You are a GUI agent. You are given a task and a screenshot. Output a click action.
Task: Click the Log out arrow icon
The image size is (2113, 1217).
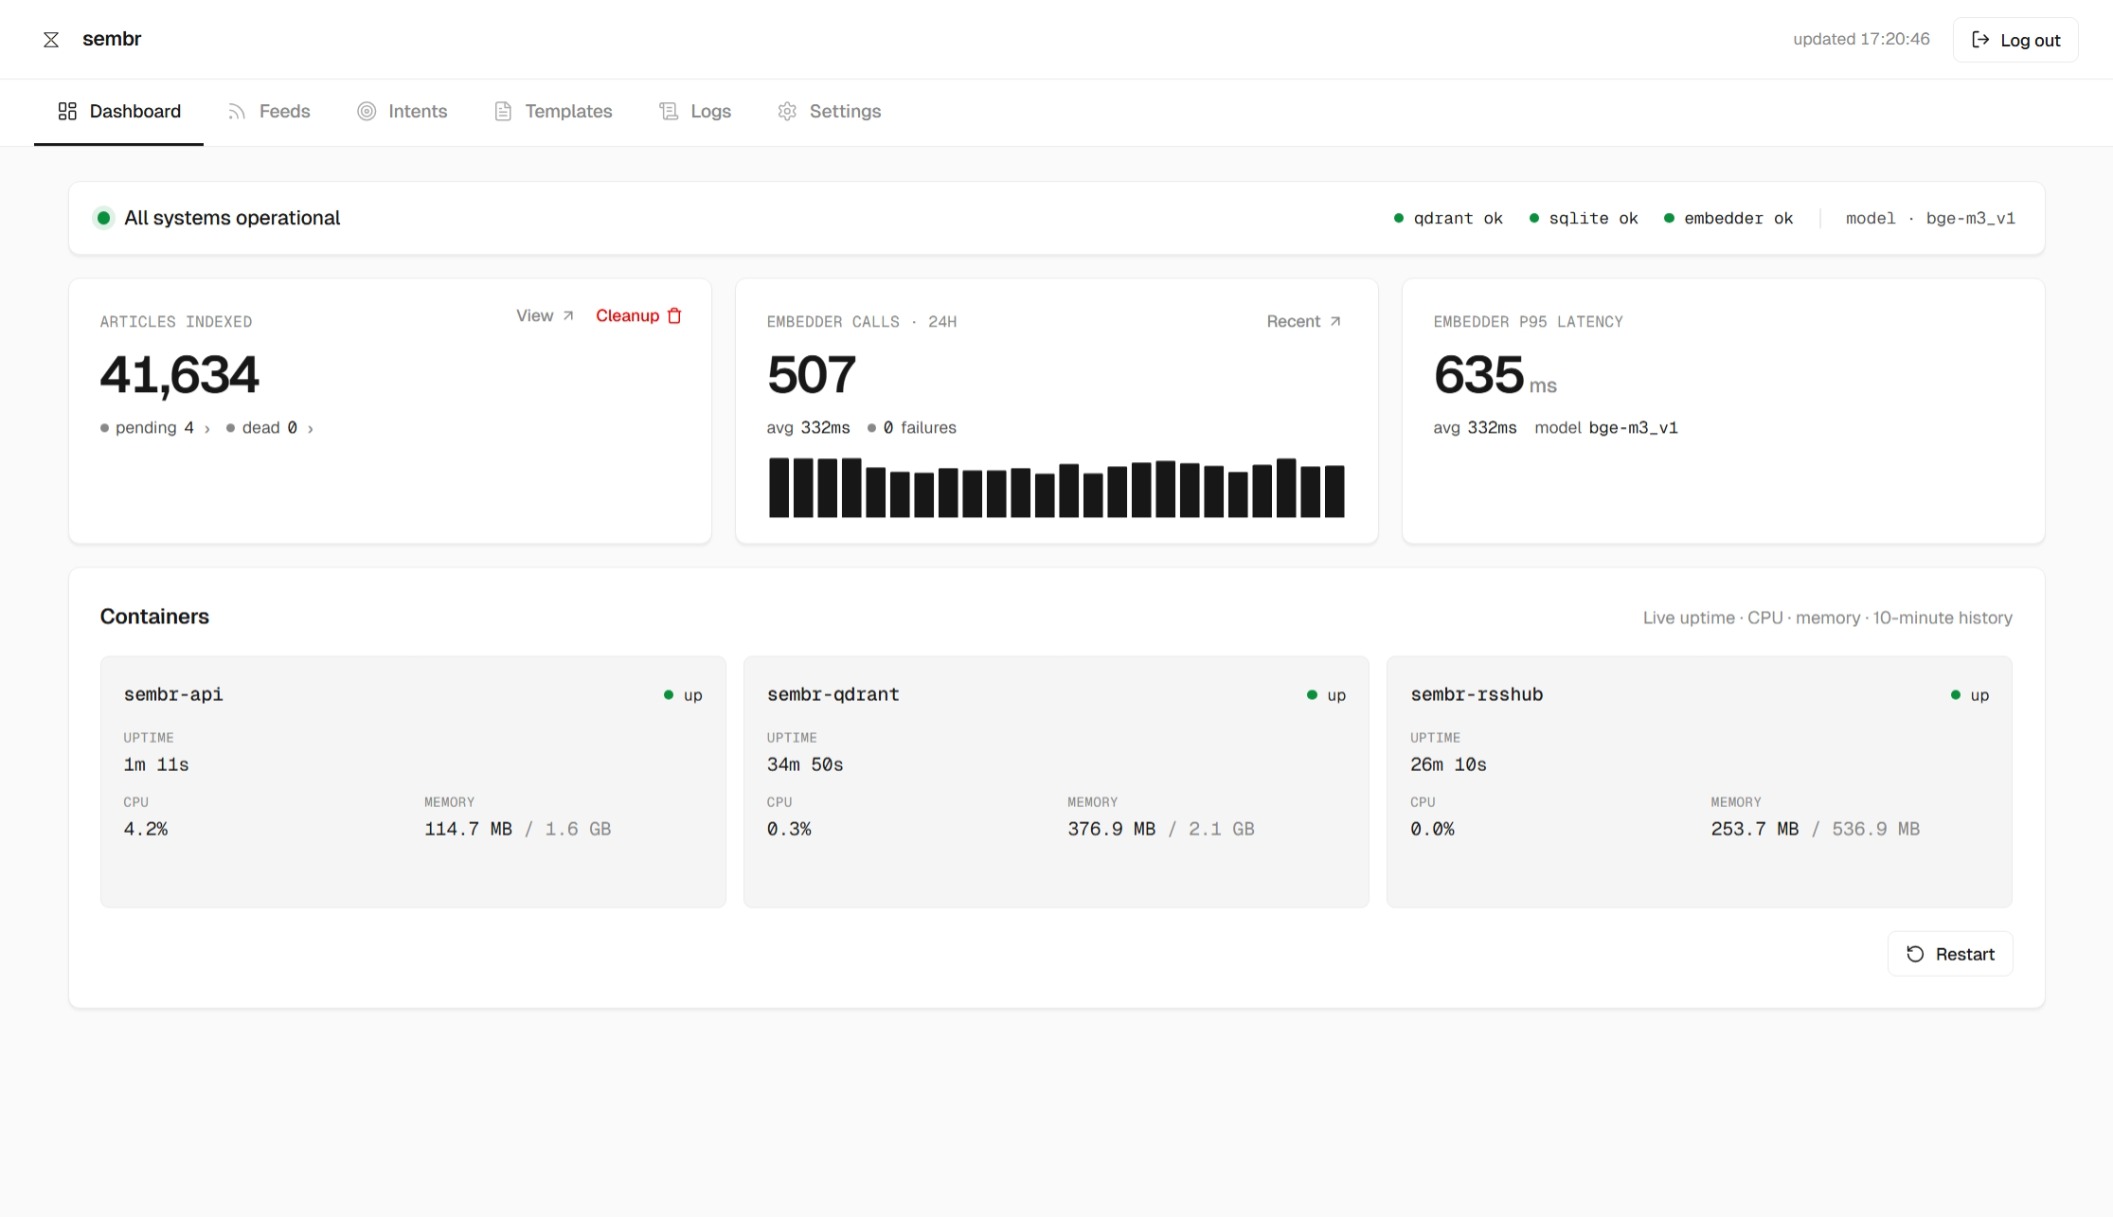point(1980,39)
